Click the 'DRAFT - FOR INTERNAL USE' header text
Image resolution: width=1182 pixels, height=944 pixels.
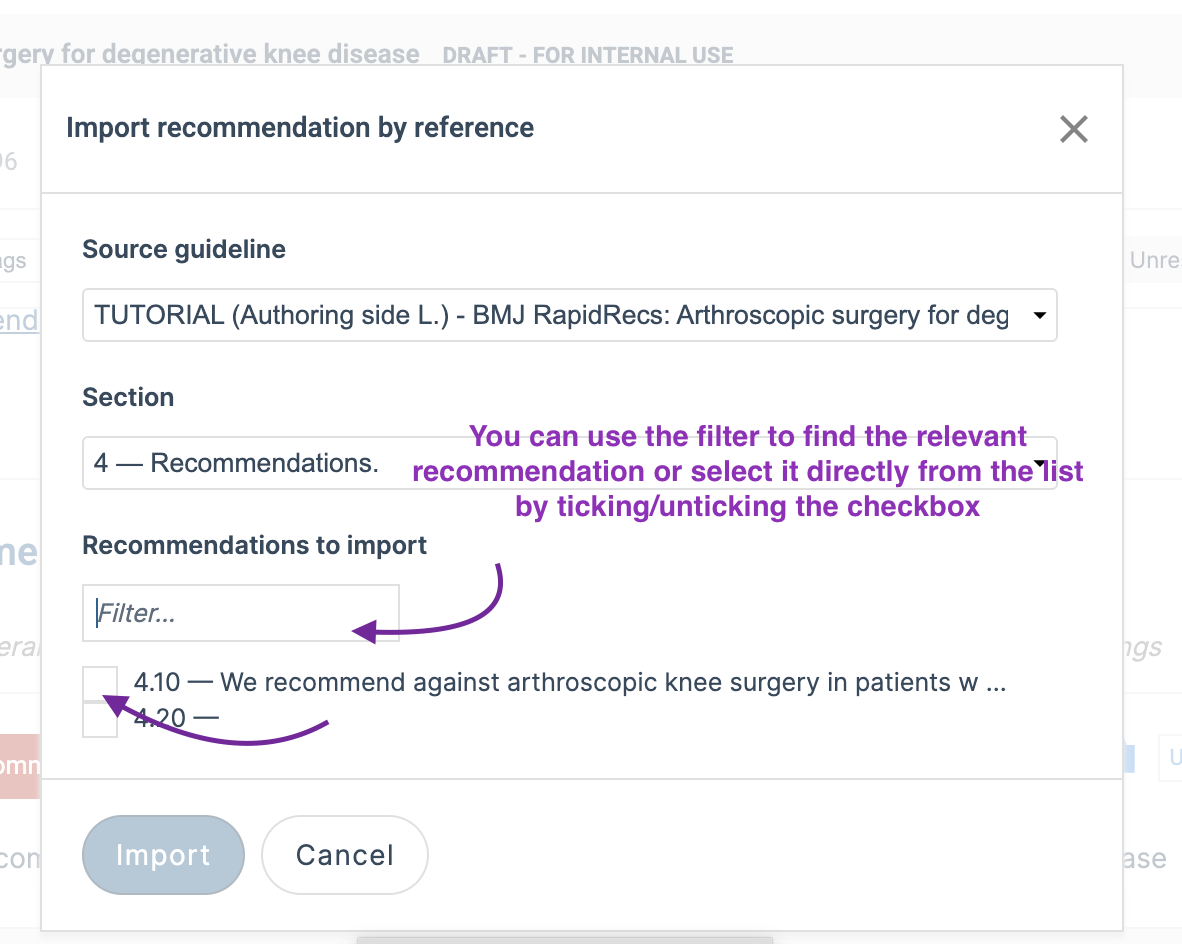pos(588,55)
